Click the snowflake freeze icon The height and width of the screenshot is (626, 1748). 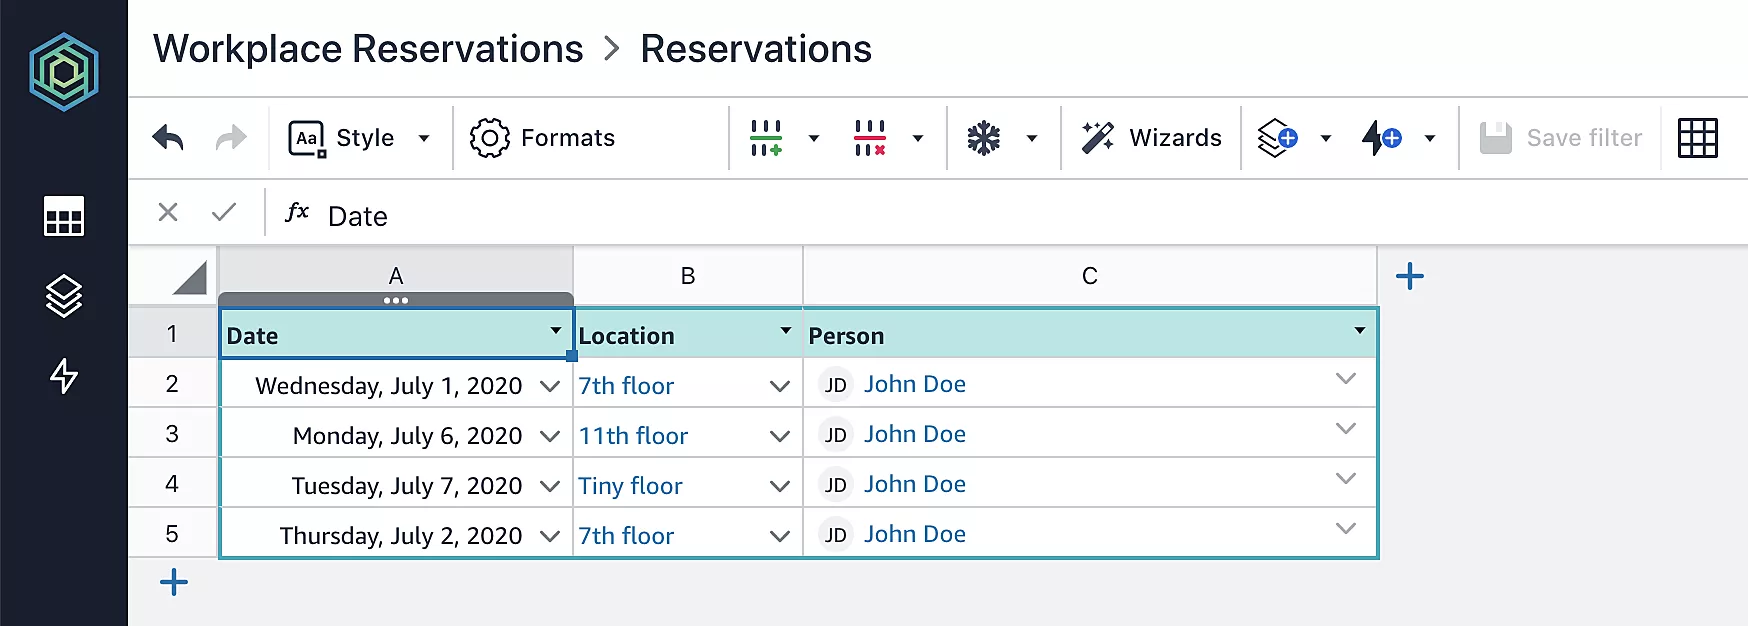click(984, 138)
